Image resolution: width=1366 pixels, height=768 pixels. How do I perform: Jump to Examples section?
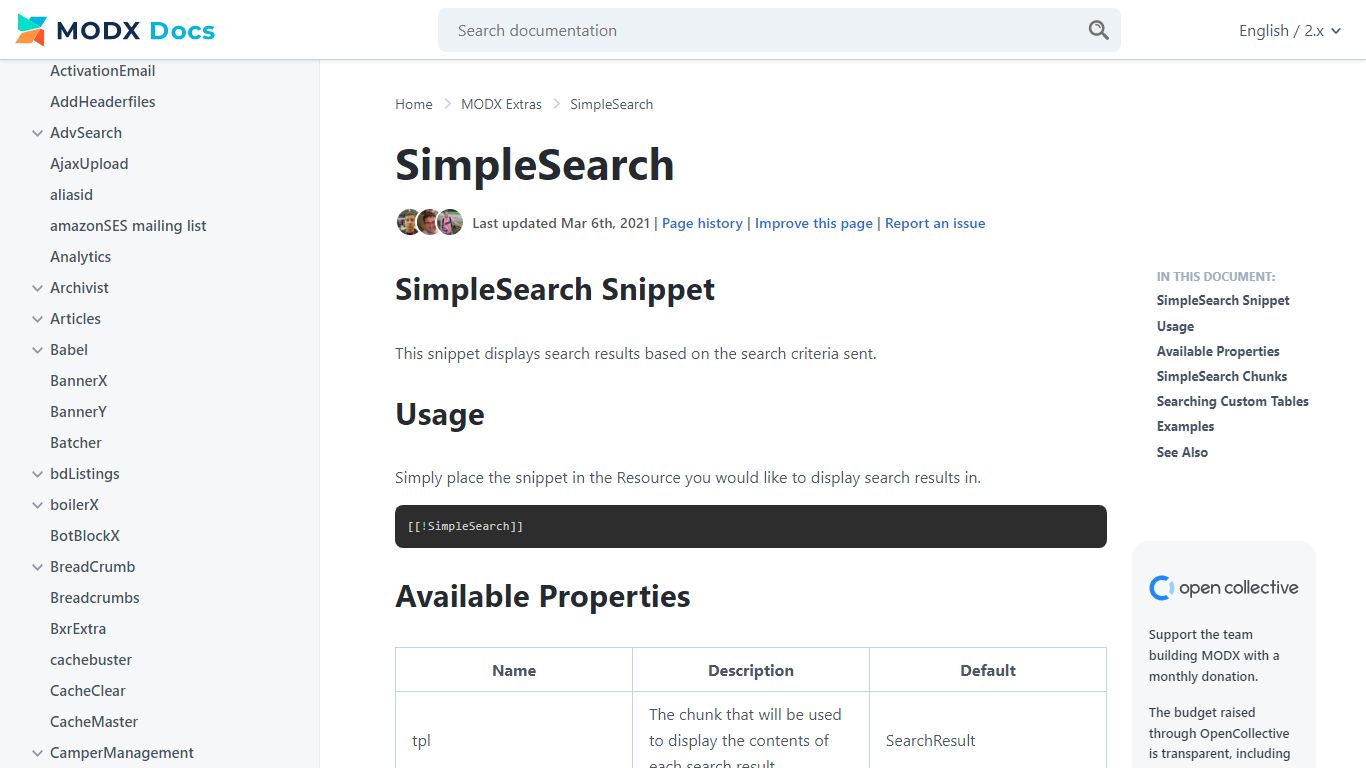click(x=1185, y=427)
